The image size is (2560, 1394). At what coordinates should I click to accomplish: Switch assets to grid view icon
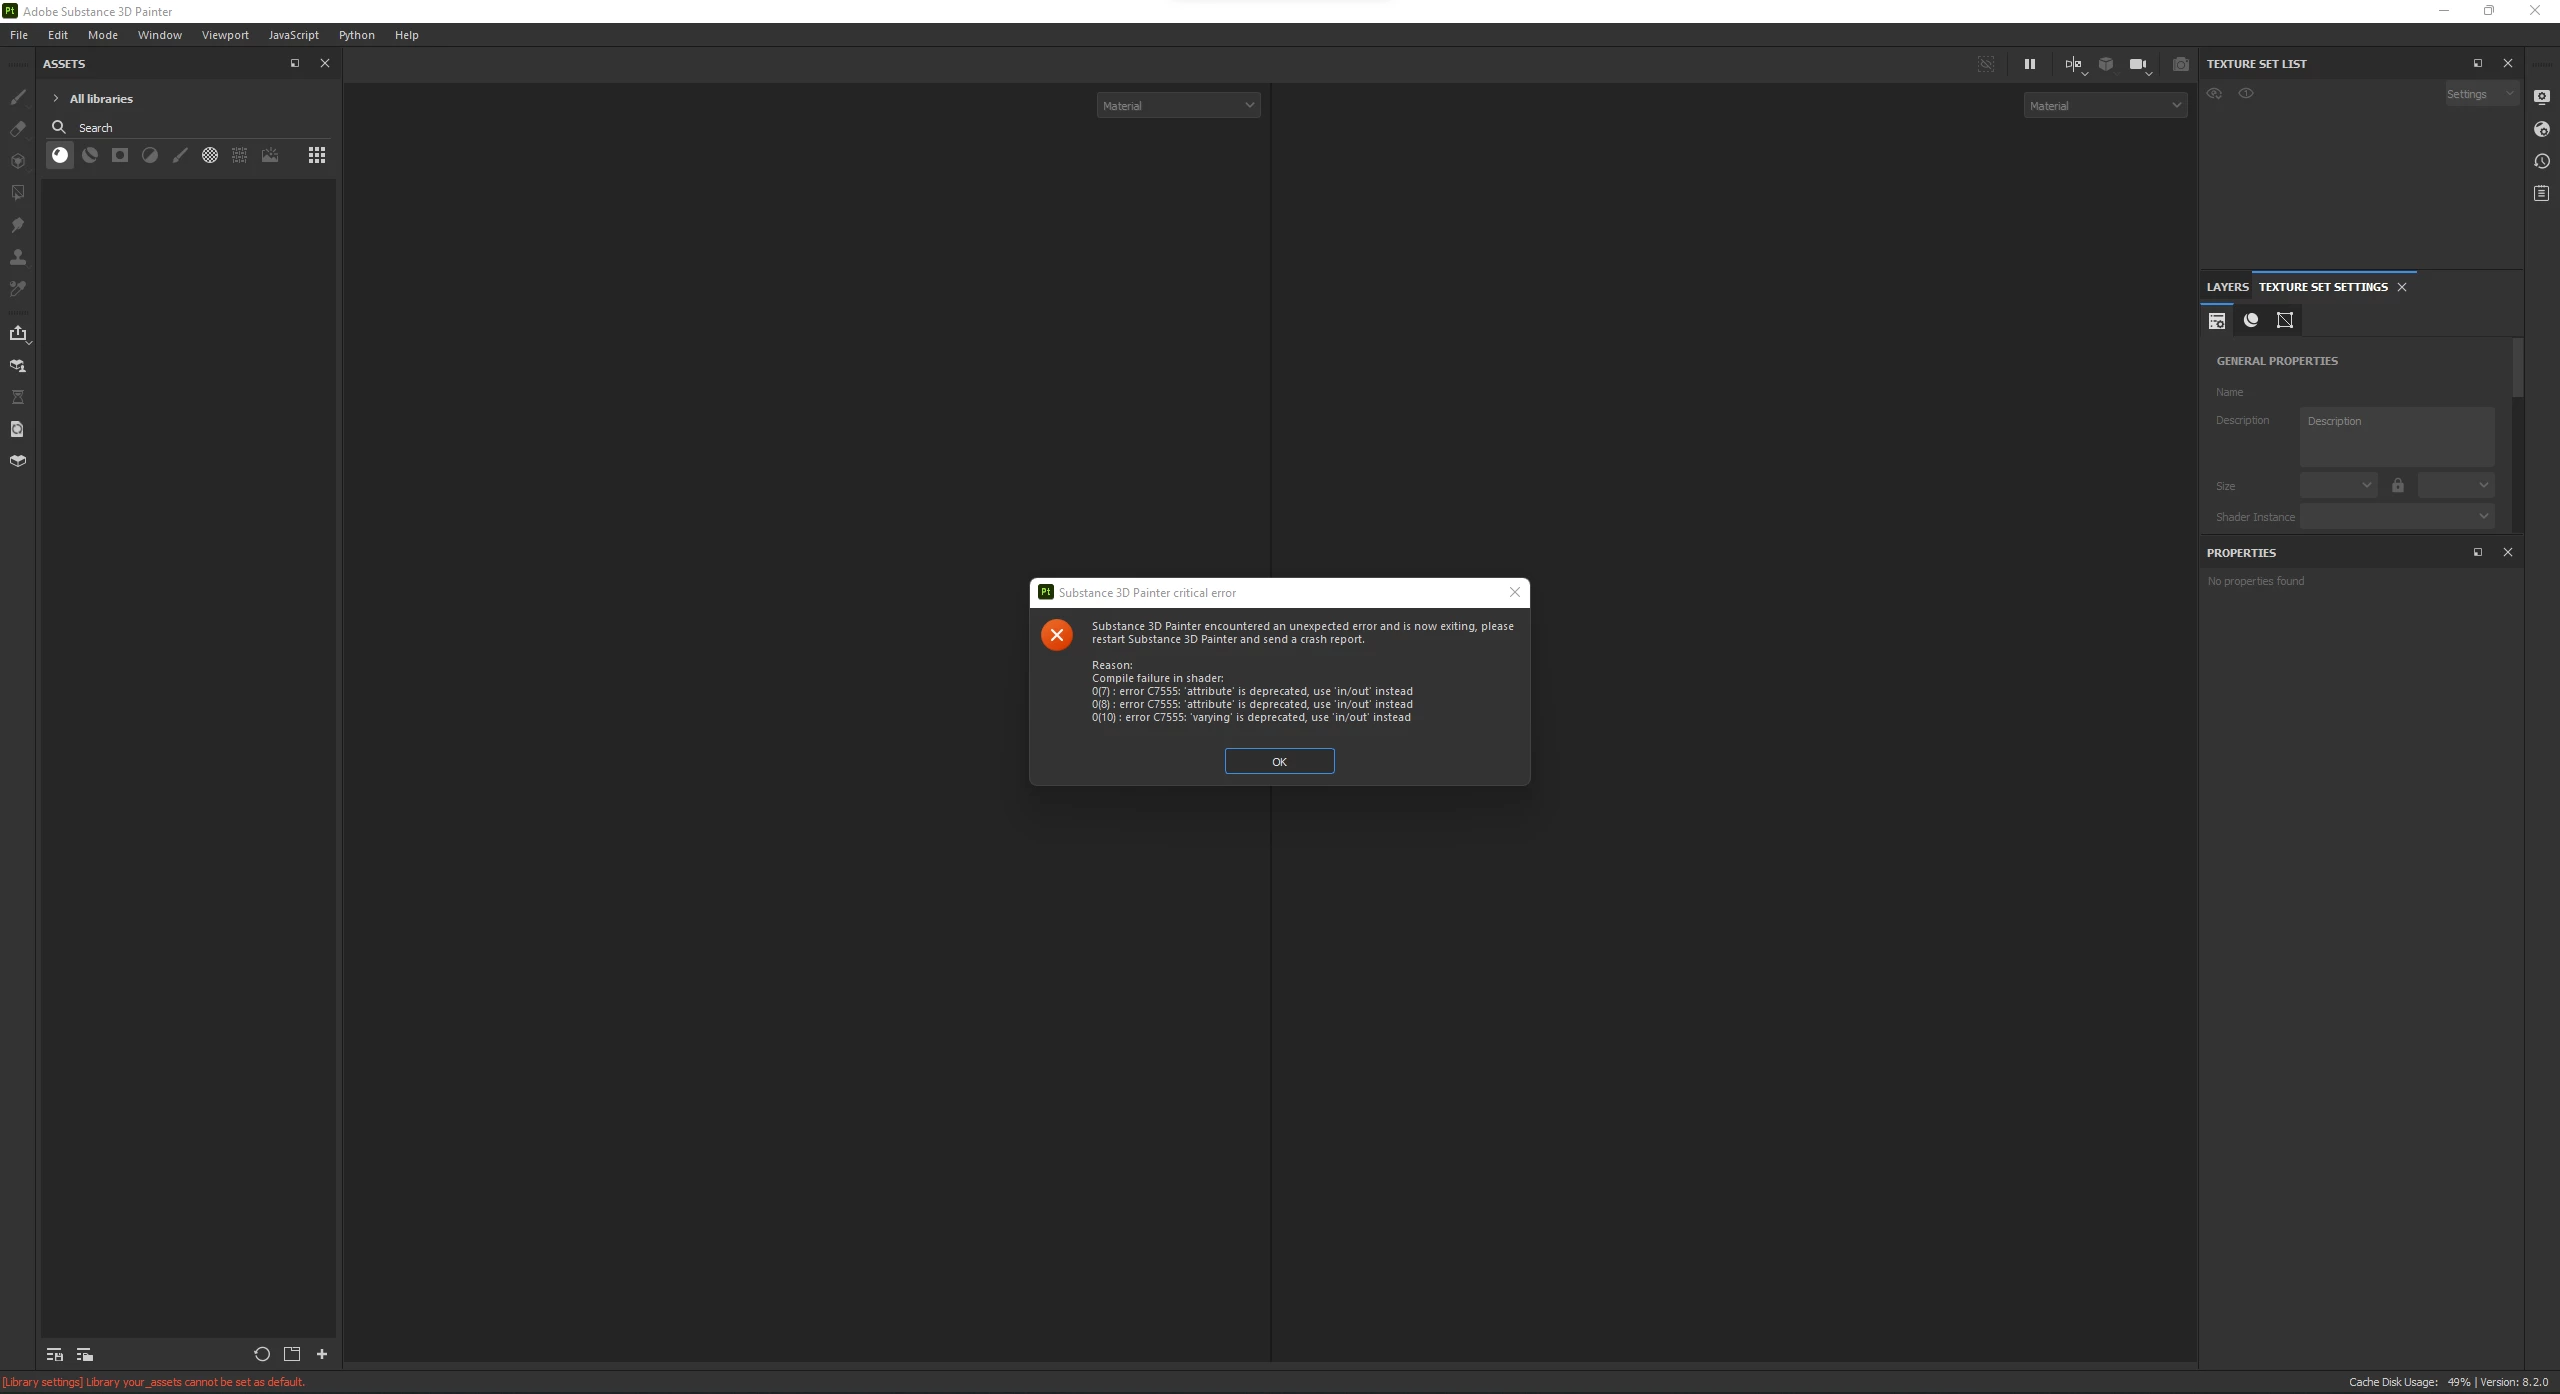click(316, 155)
